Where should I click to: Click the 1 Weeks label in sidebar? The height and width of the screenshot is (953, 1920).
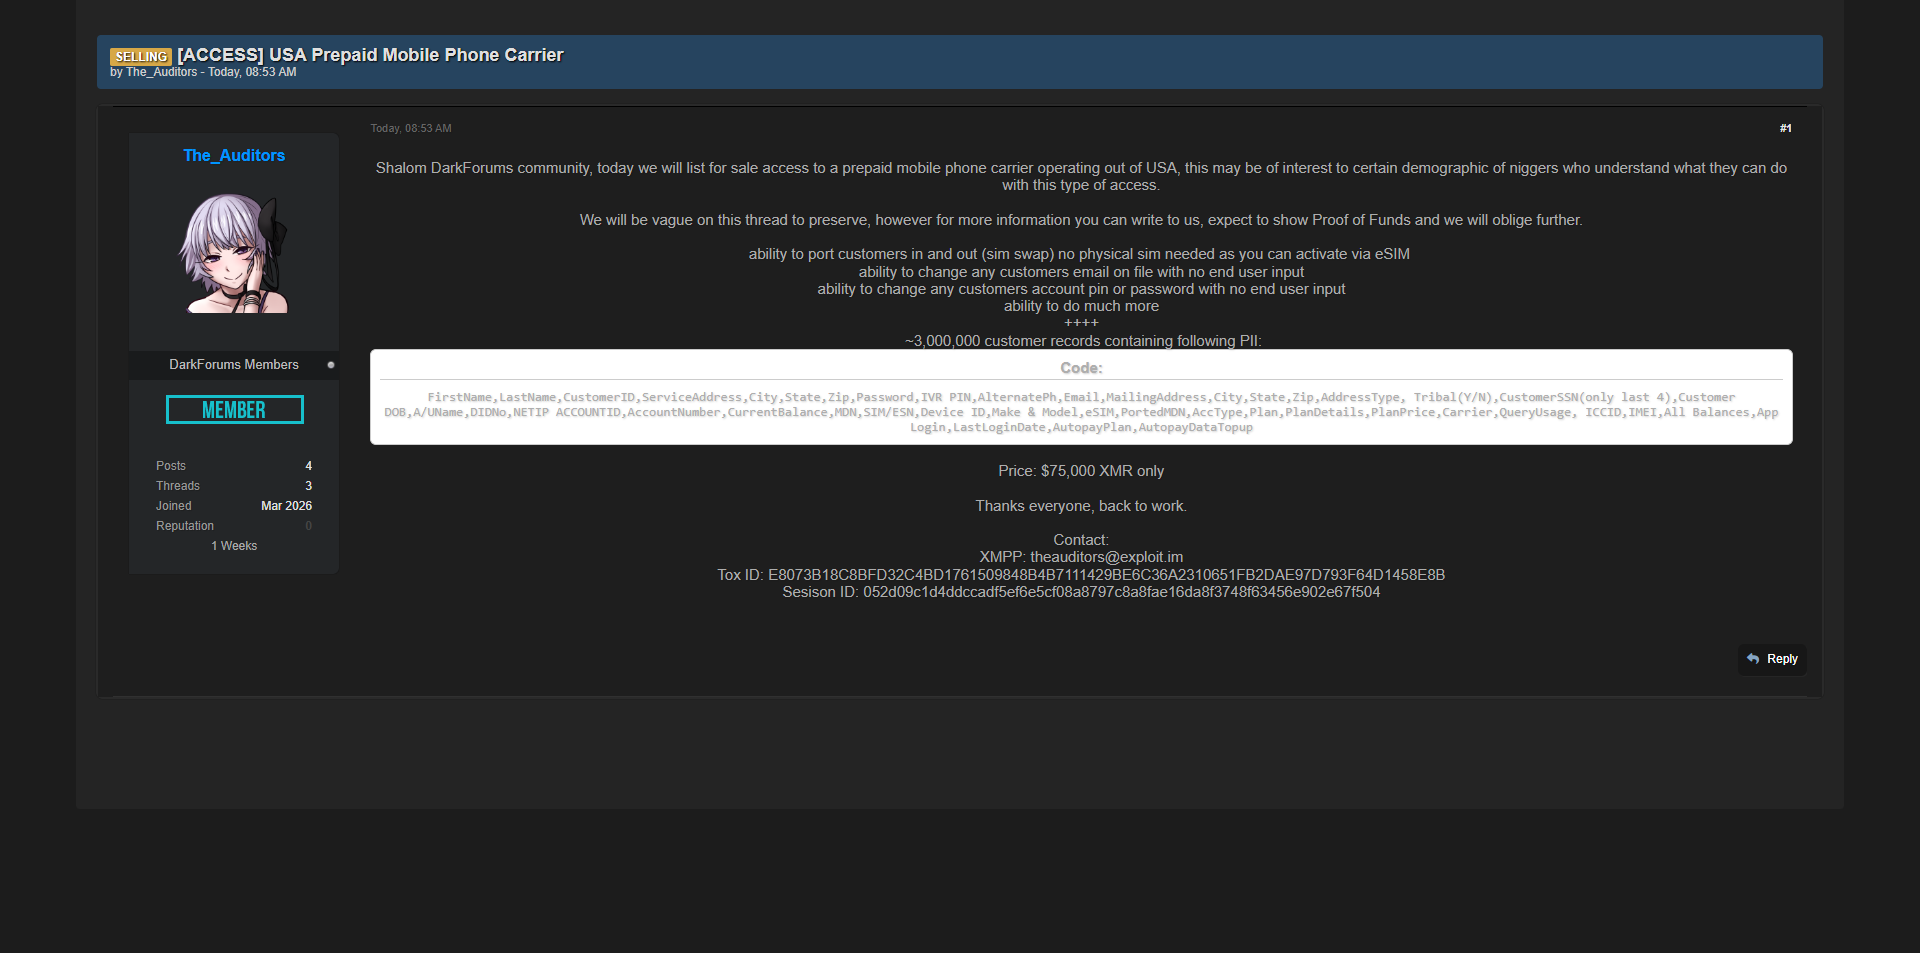point(234,546)
